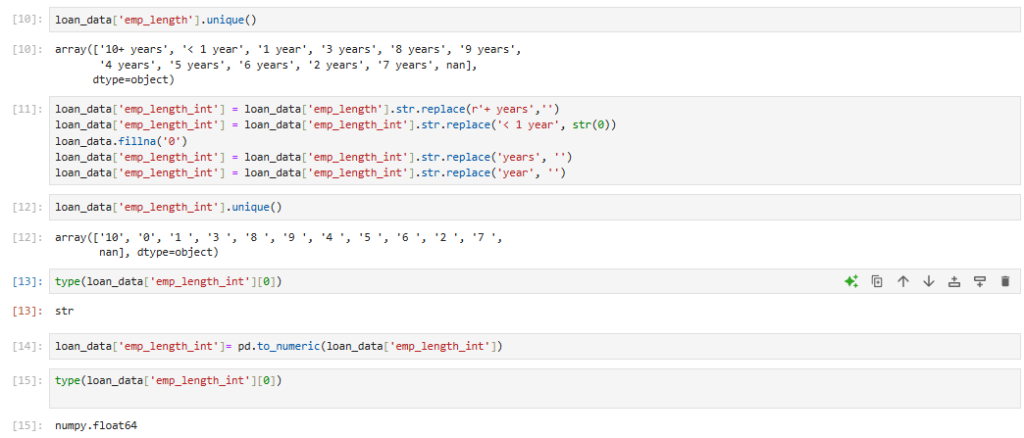Screen dimensions: 1024x438
Task: Insert a cell below cell 13
Action: [980, 282]
